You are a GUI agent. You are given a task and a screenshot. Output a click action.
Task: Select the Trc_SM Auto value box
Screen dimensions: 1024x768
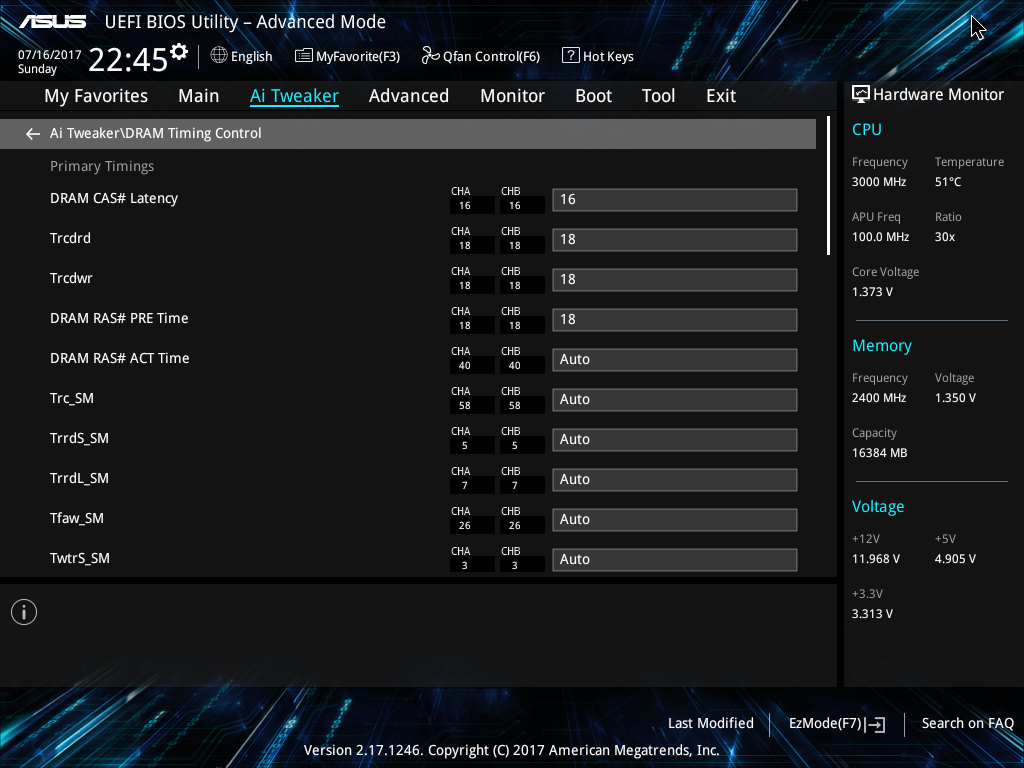coord(675,400)
